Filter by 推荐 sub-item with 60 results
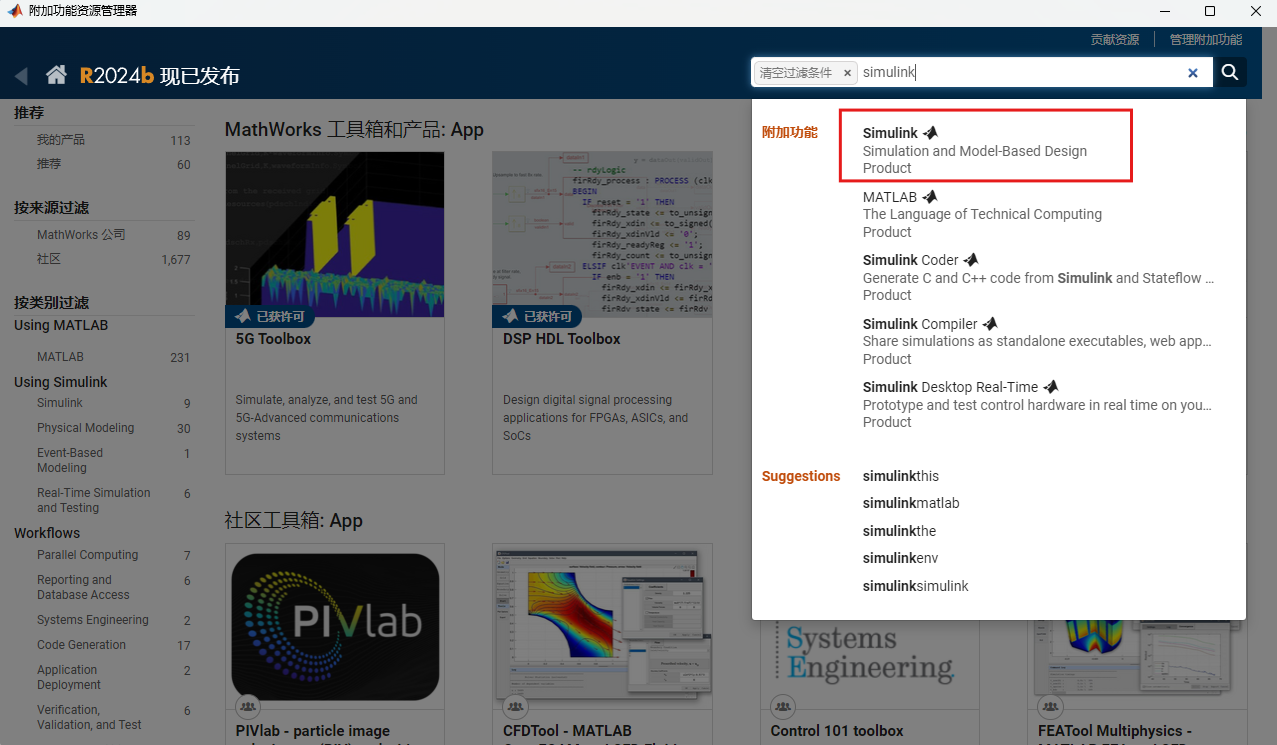This screenshot has width=1277, height=745. tap(49, 164)
